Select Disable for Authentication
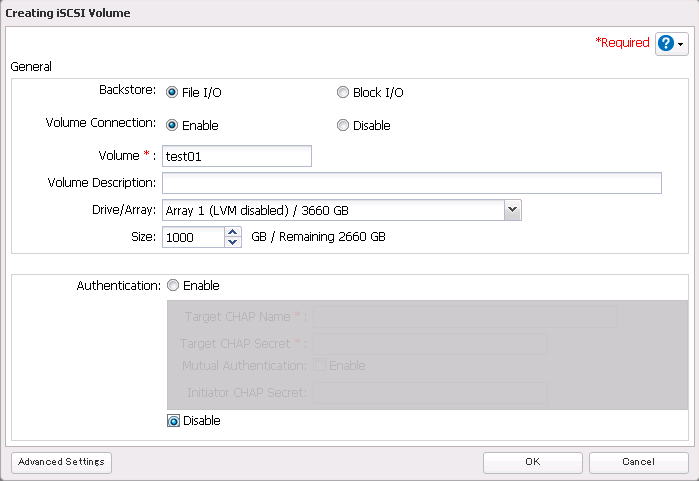699x481 pixels. 173,421
